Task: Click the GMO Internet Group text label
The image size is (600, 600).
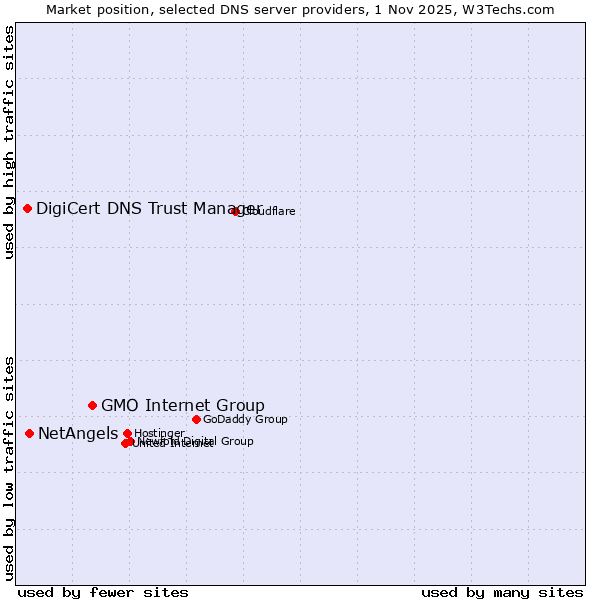Action: coord(183,405)
